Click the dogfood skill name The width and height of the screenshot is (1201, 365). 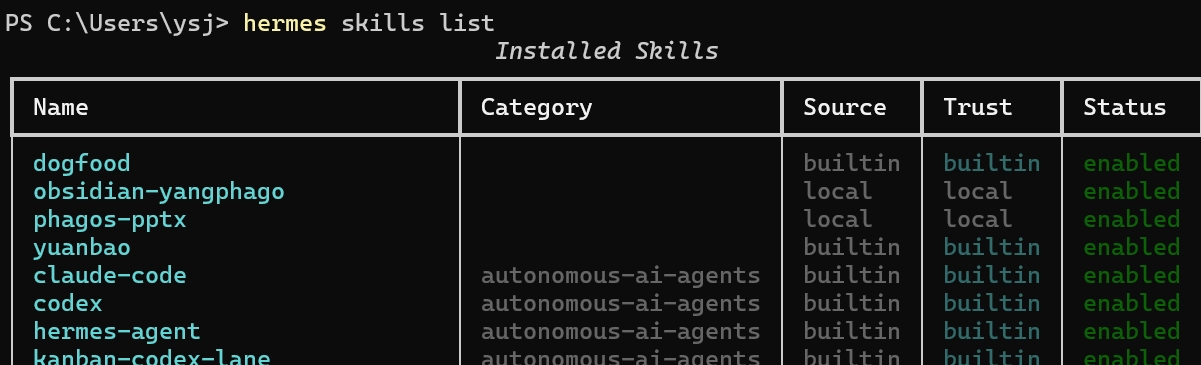pos(82,163)
